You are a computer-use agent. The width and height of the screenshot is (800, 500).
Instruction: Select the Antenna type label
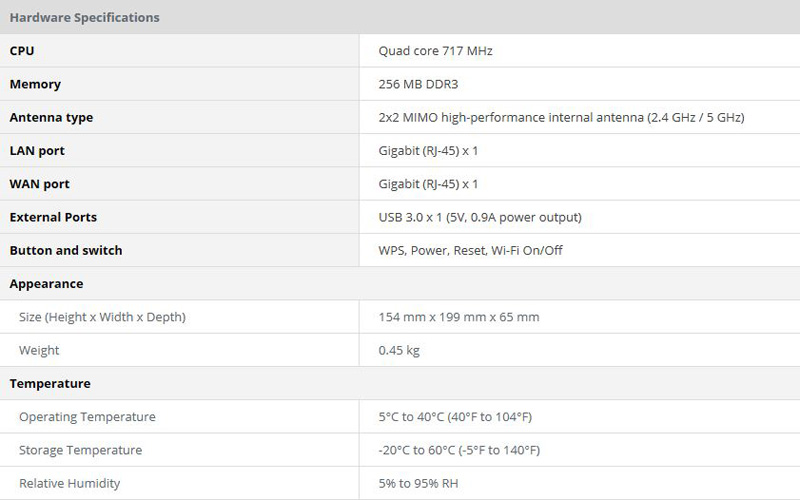(x=51, y=117)
